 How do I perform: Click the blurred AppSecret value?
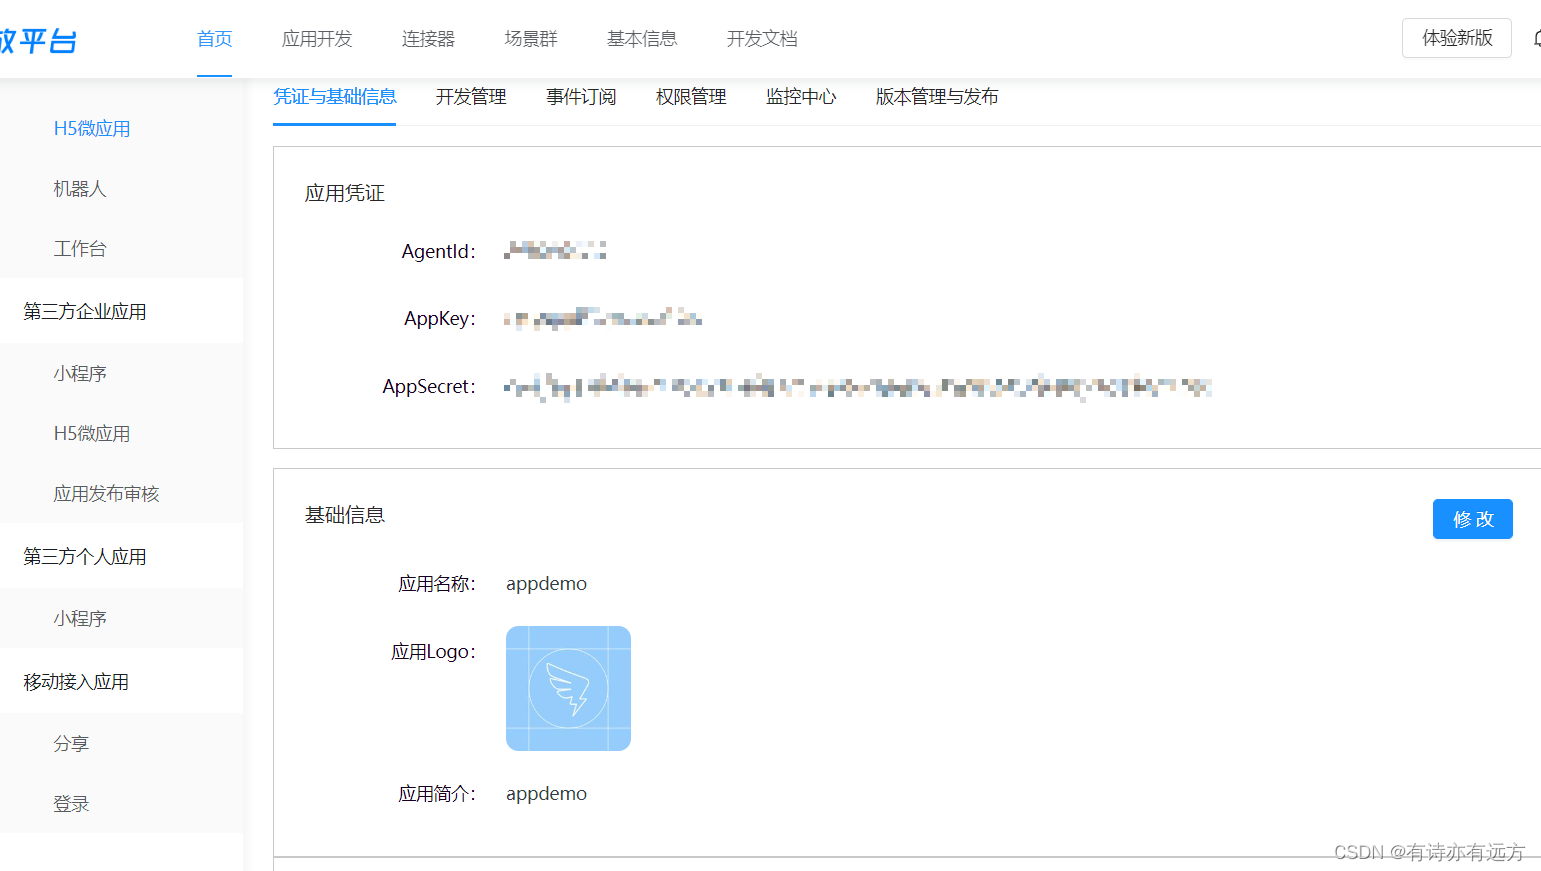(x=858, y=387)
